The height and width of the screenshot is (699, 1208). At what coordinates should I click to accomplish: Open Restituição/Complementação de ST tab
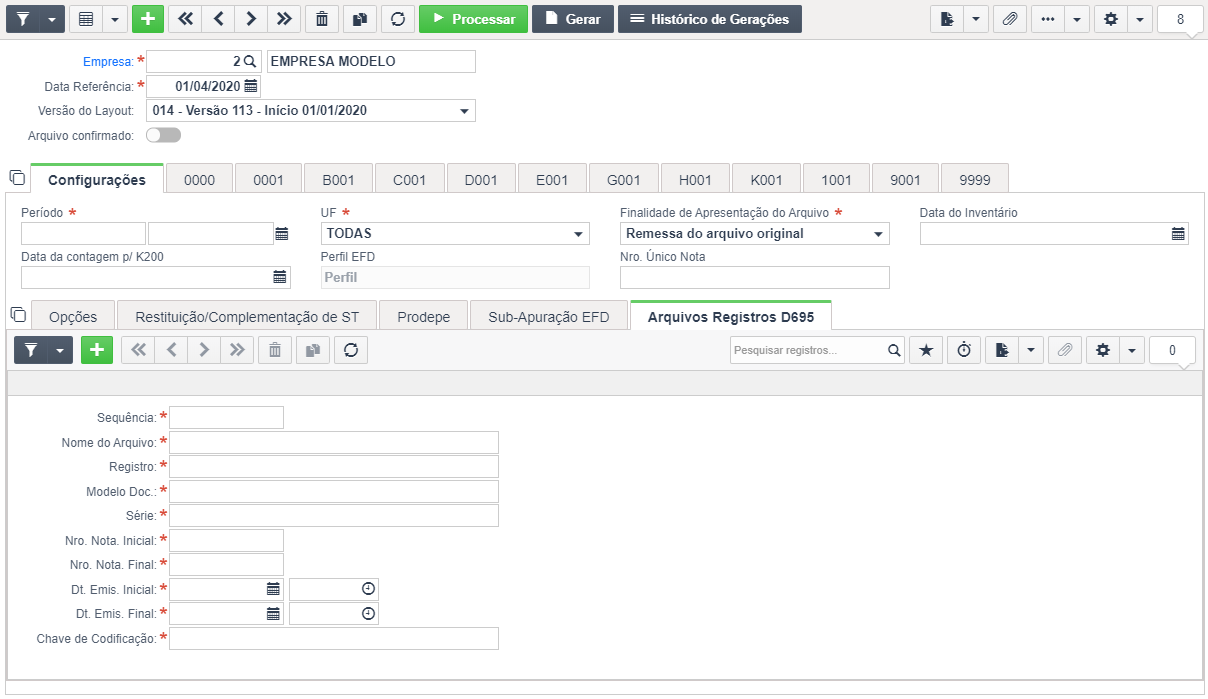tap(247, 316)
